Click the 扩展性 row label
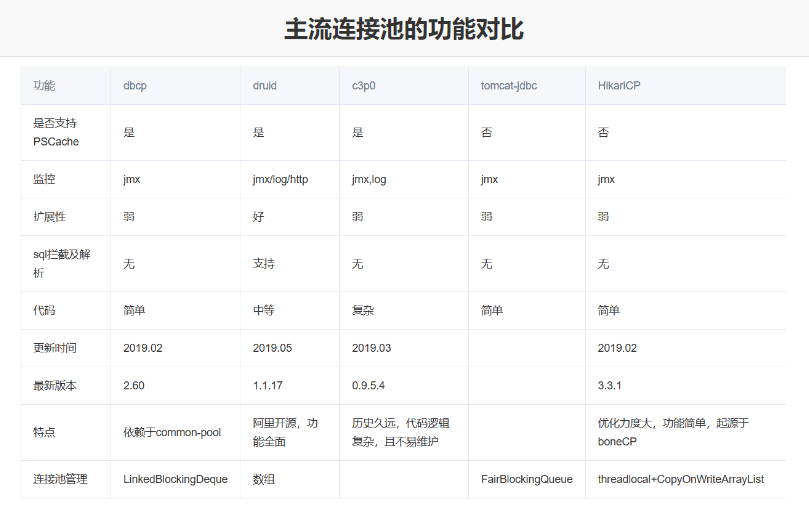Screen dimensions: 809x507 tap(50, 216)
